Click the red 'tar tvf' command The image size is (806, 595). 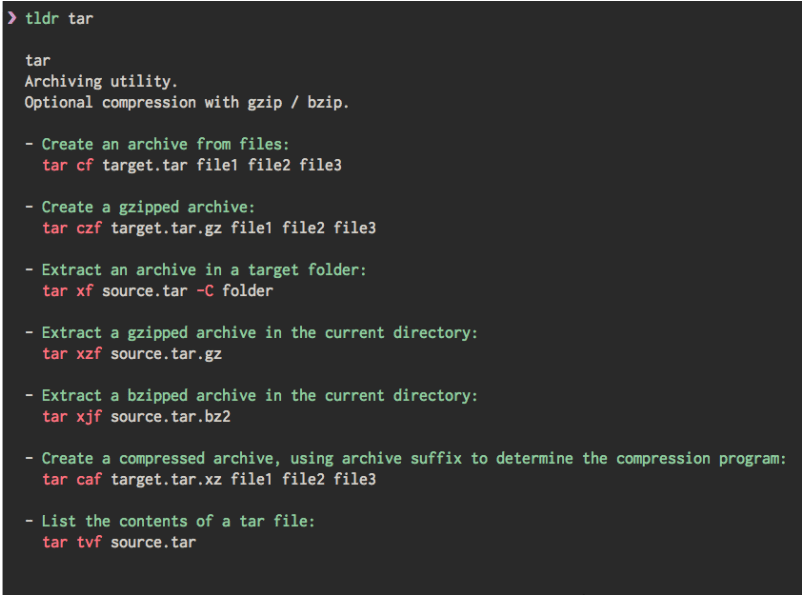tap(72, 543)
